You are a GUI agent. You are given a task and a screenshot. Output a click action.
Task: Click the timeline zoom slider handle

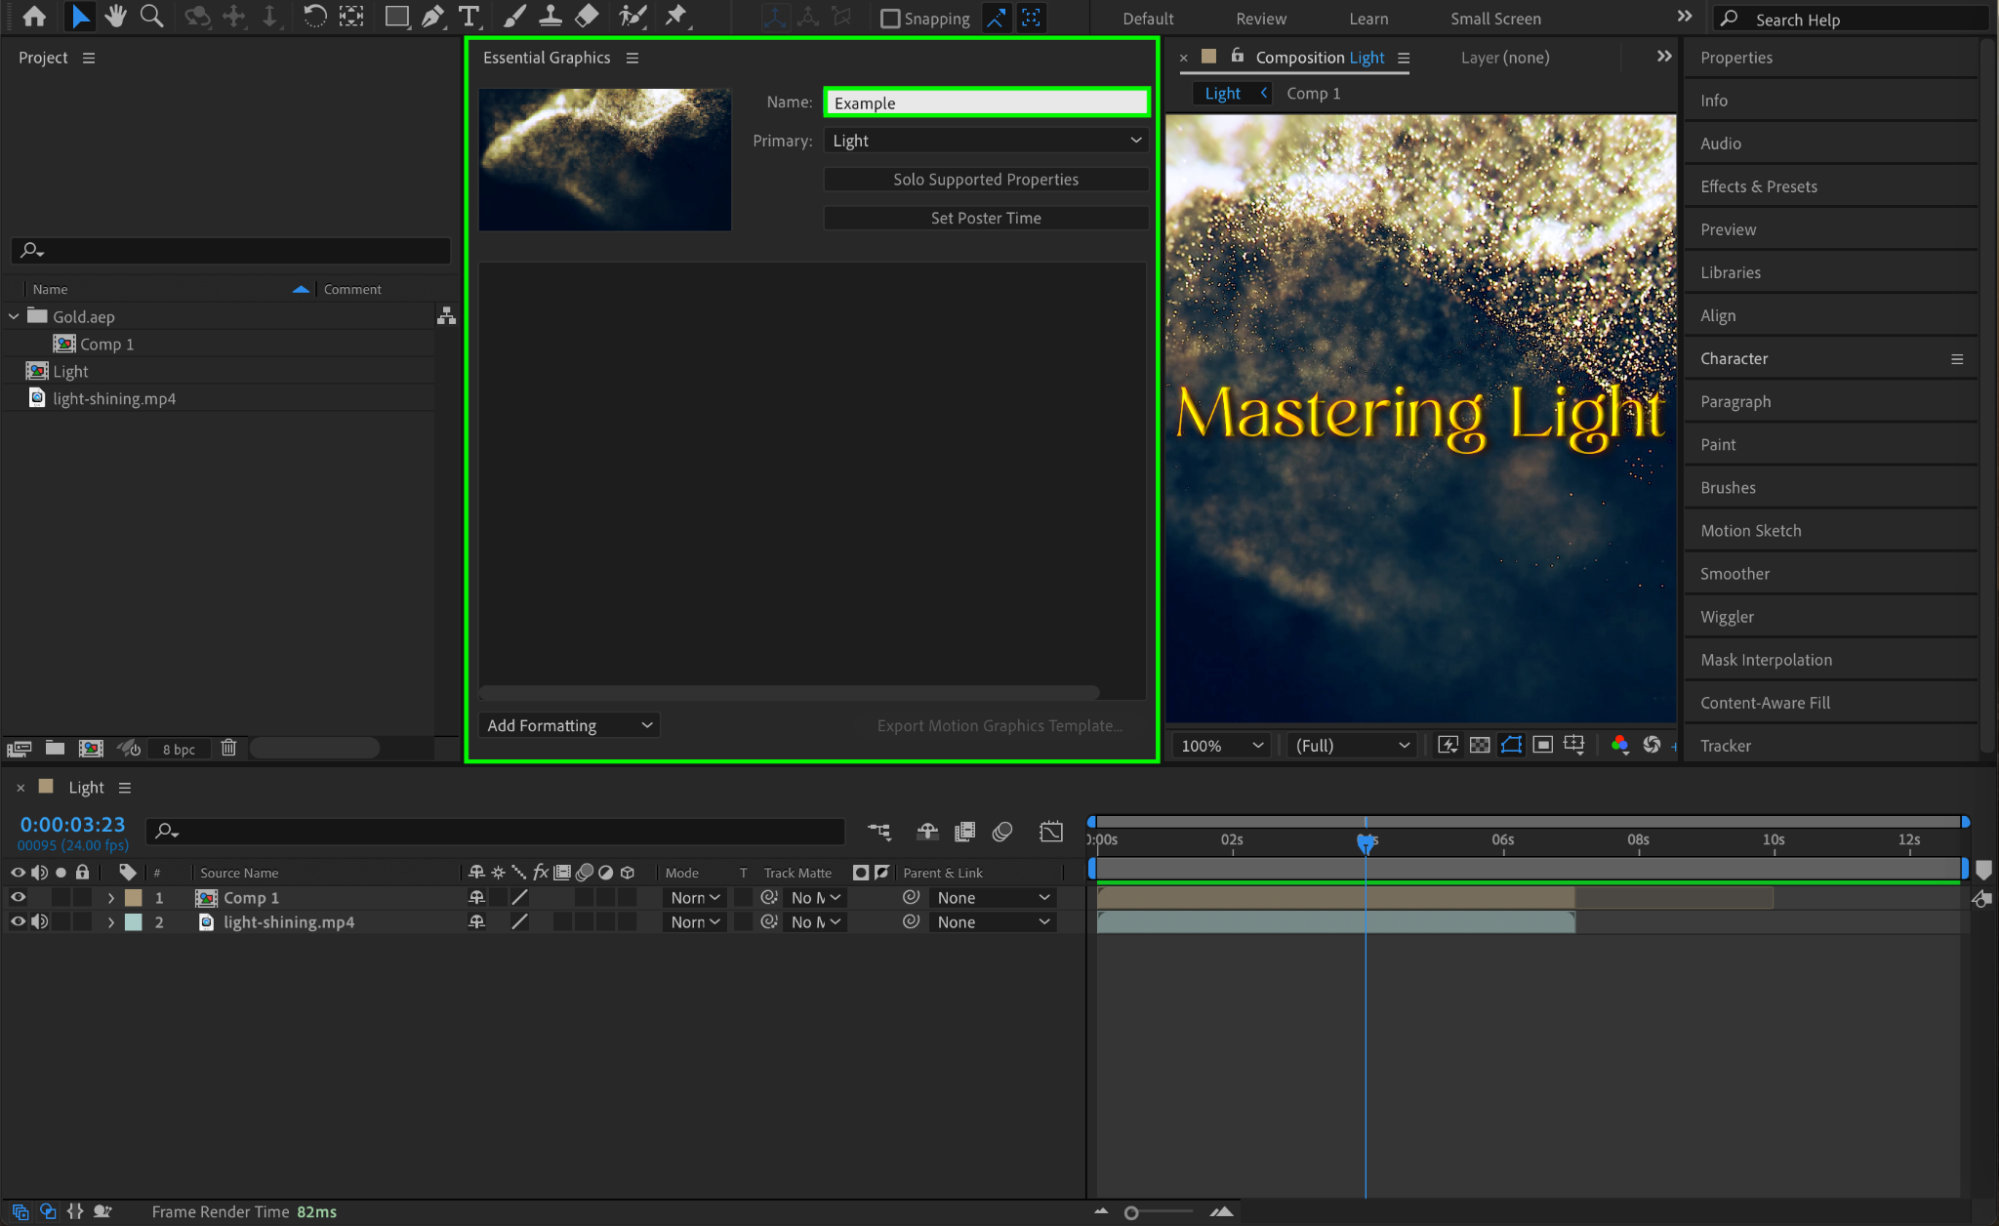1131,1212
